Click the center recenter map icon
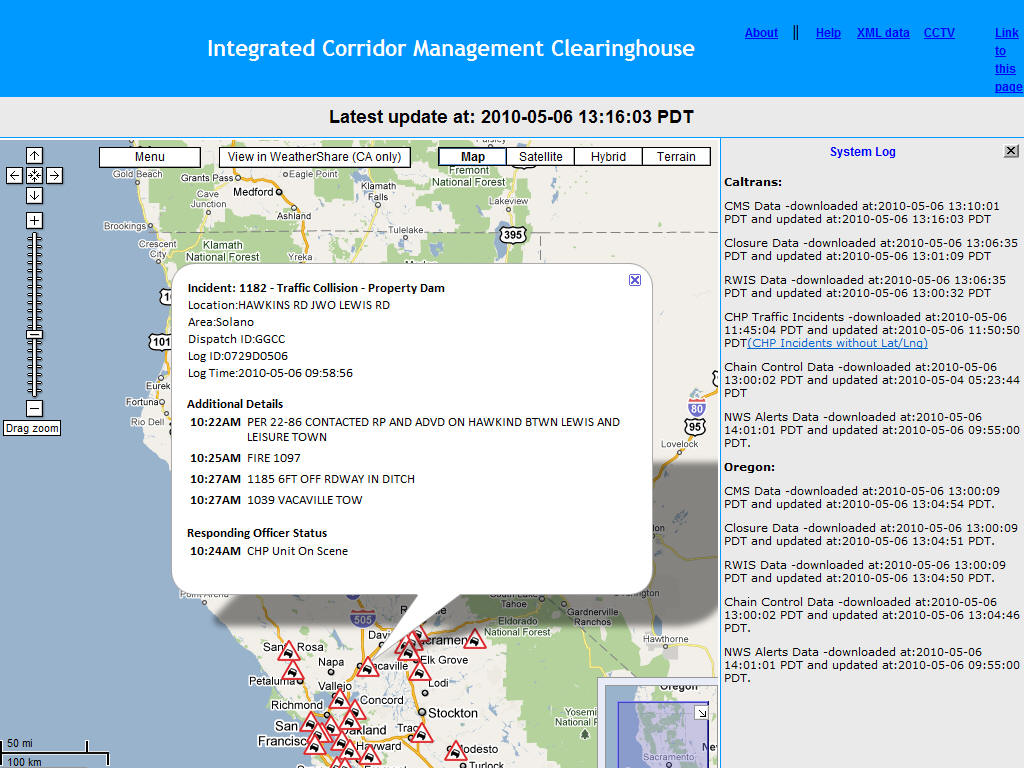 [34, 175]
